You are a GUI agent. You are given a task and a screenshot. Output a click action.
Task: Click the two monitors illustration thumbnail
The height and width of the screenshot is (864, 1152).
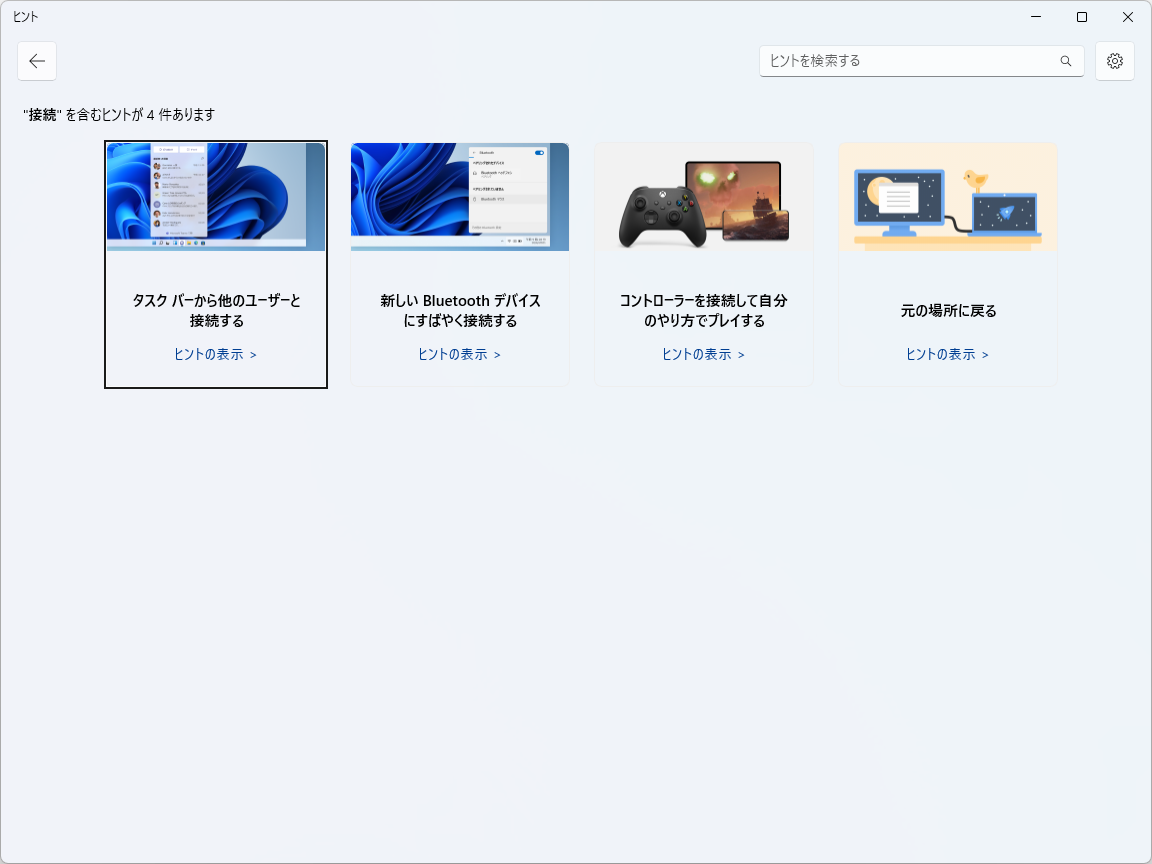(947, 196)
